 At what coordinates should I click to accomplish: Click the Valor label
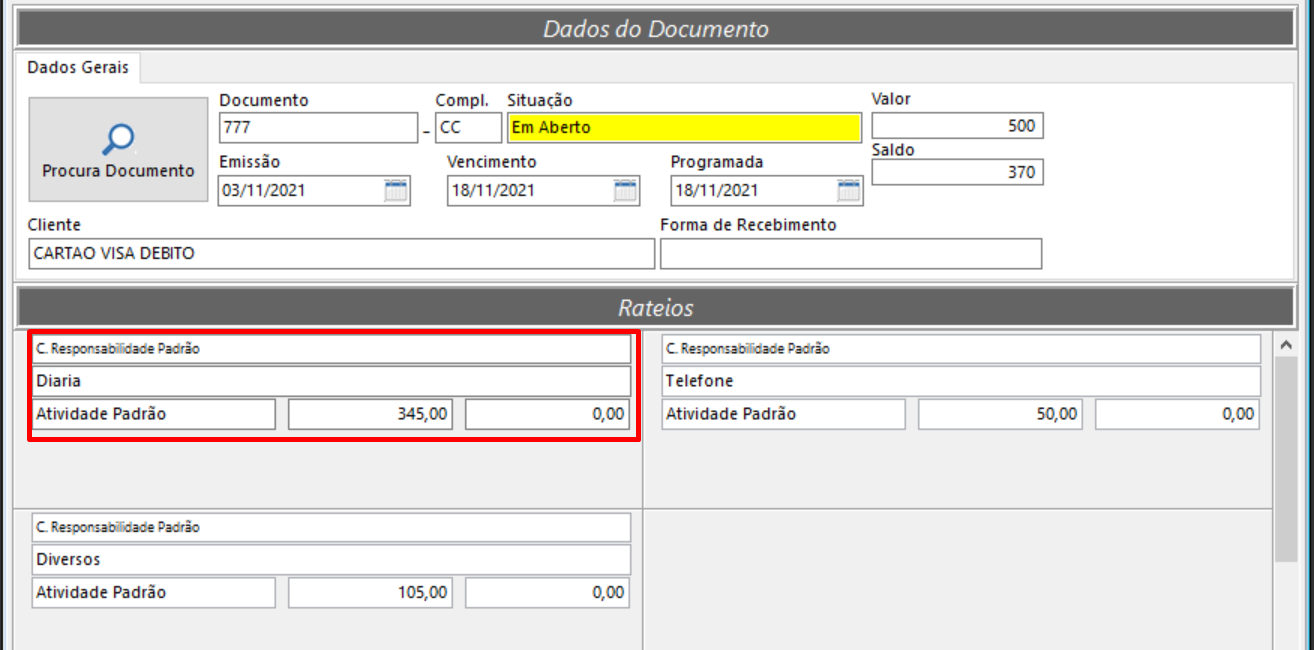pyautogui.click(x=891, y=99)
